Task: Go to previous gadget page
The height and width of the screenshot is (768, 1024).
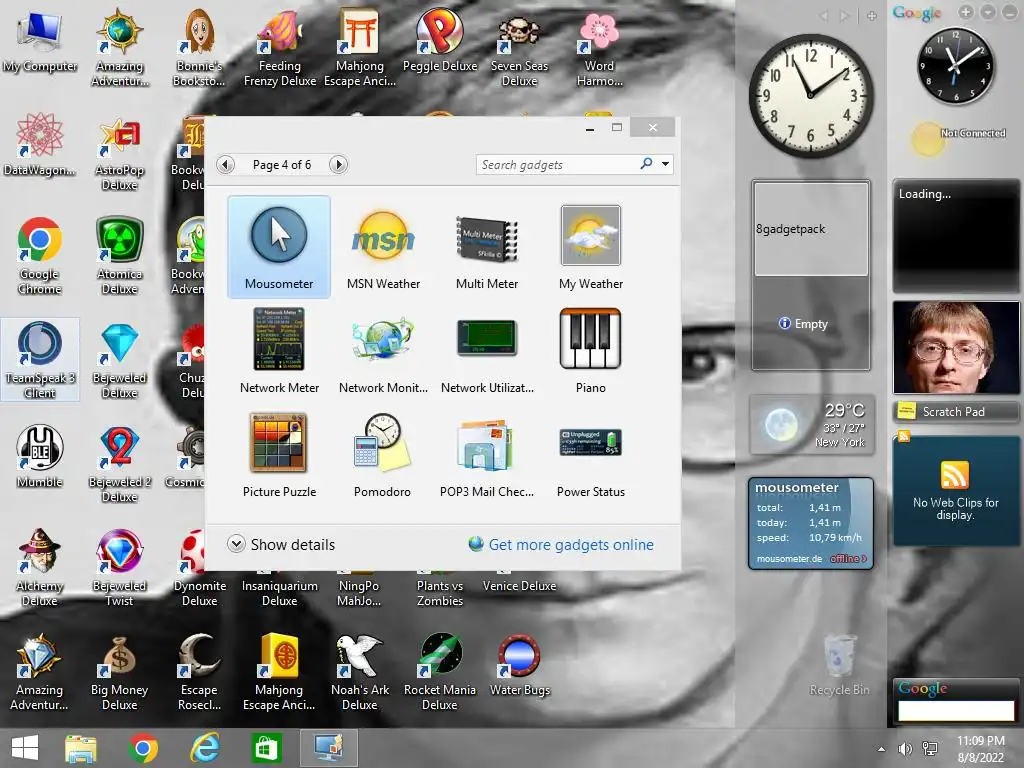Action: click(x=225, y=165)
